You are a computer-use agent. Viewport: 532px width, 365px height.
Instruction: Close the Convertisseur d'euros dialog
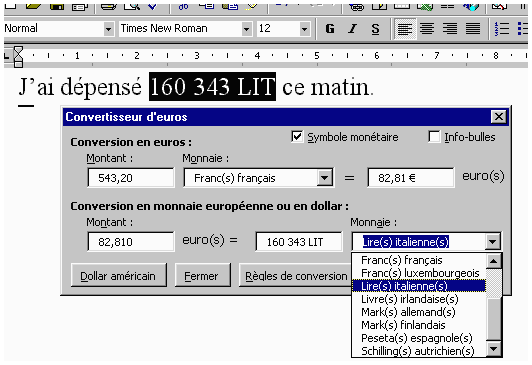(x=499, y=117)
